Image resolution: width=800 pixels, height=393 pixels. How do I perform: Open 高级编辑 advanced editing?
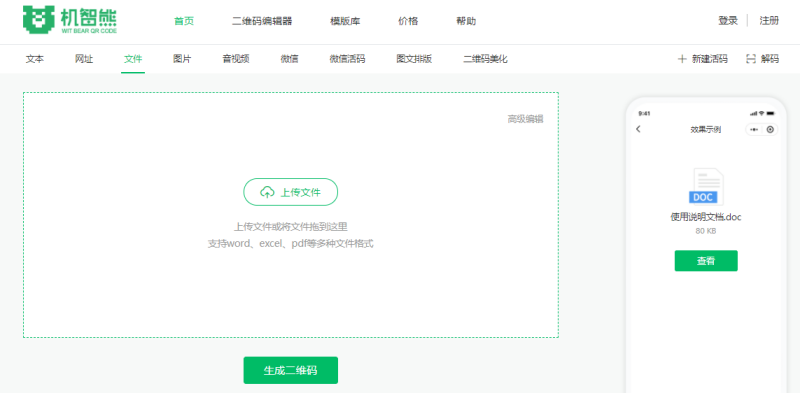tap(526, 119)
